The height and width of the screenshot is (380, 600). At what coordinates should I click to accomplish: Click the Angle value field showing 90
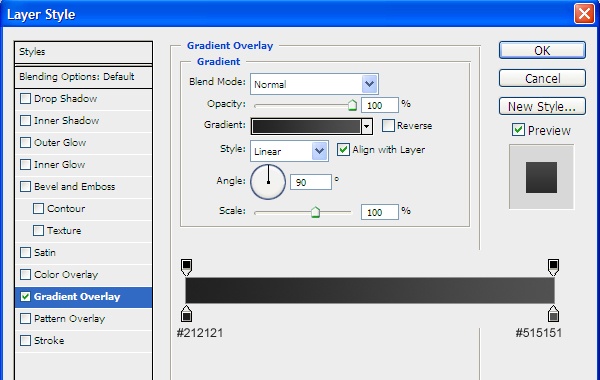pos(311,182)
